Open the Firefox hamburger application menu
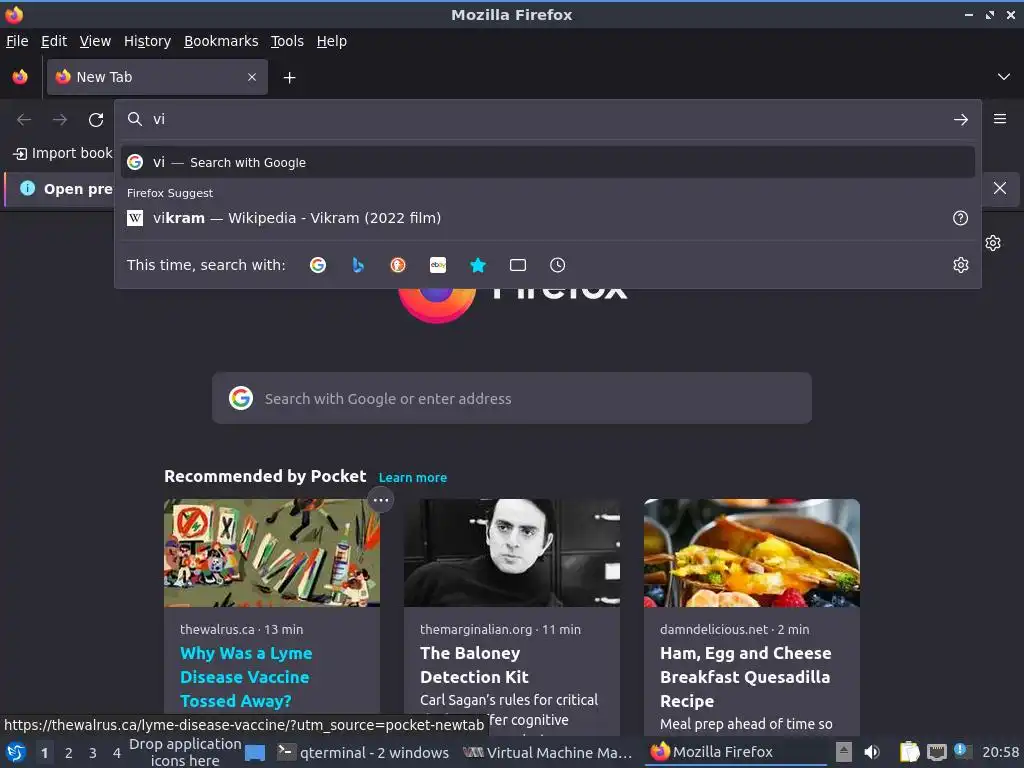Image resolution: width=1024 pixels, height=768 pixels. (999, 119)
